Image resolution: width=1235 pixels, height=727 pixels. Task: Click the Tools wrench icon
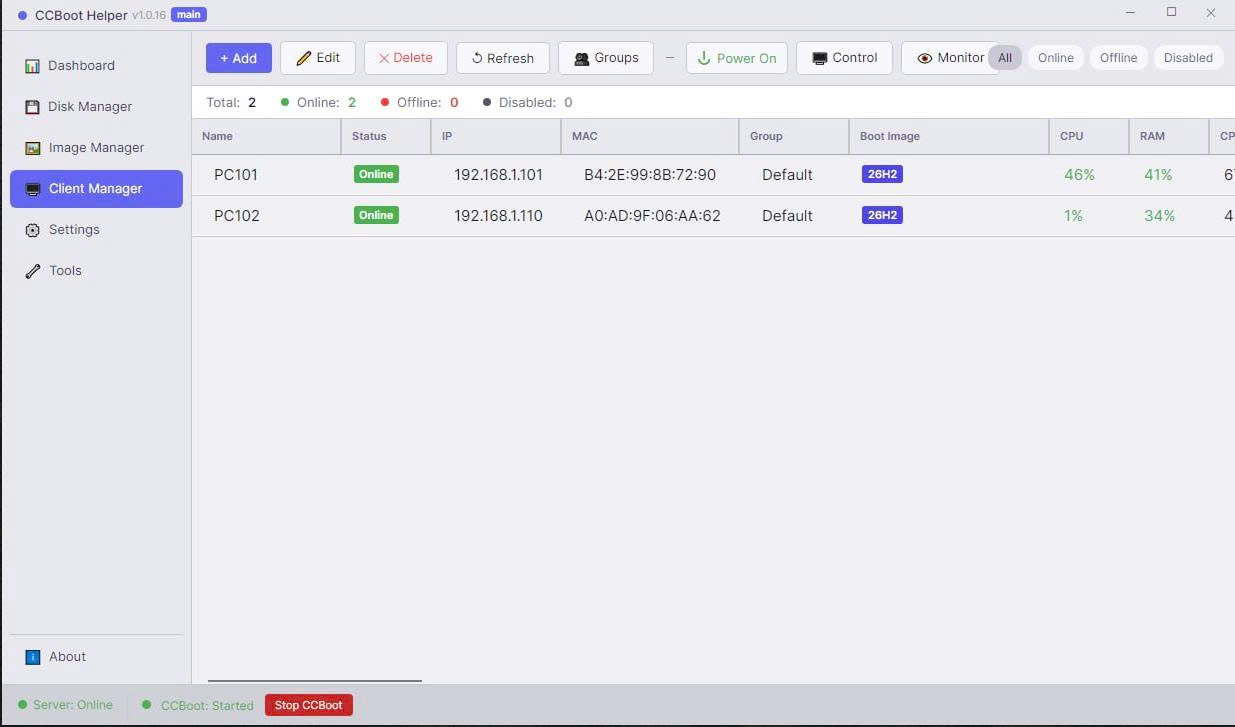click(x=32, y=271)
